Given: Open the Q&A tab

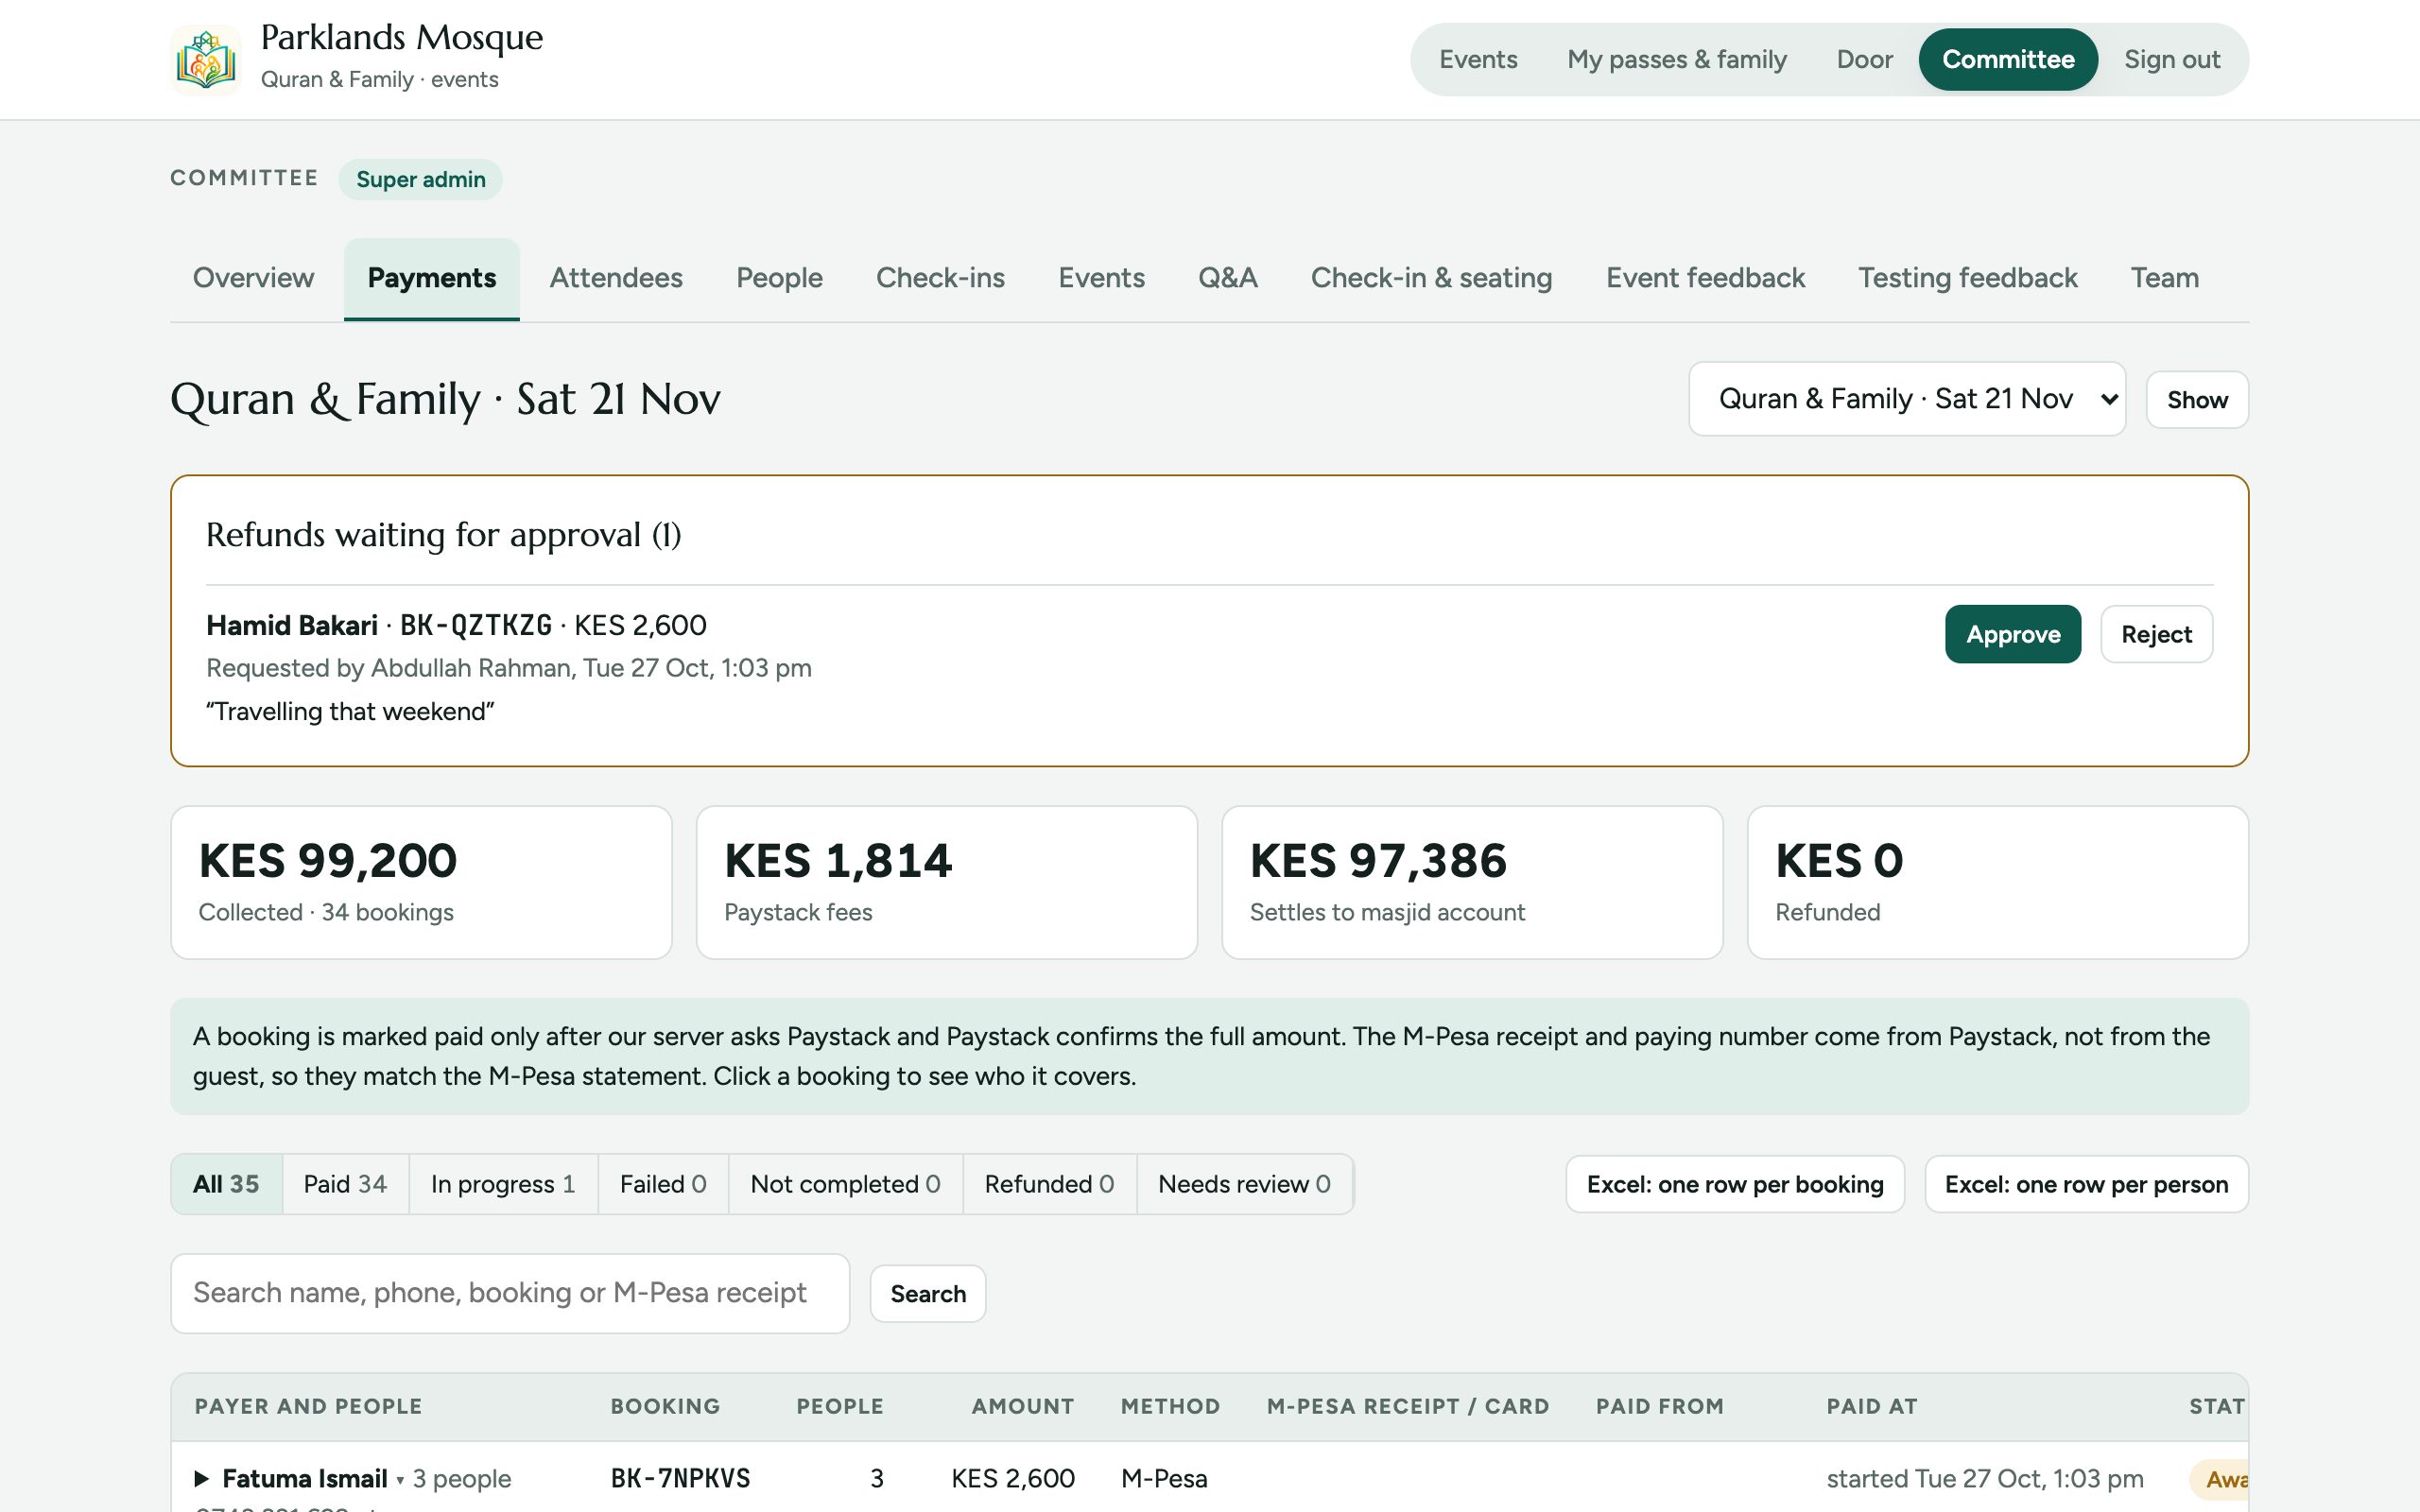Looking at the screenshot, I should point(1227,278).
